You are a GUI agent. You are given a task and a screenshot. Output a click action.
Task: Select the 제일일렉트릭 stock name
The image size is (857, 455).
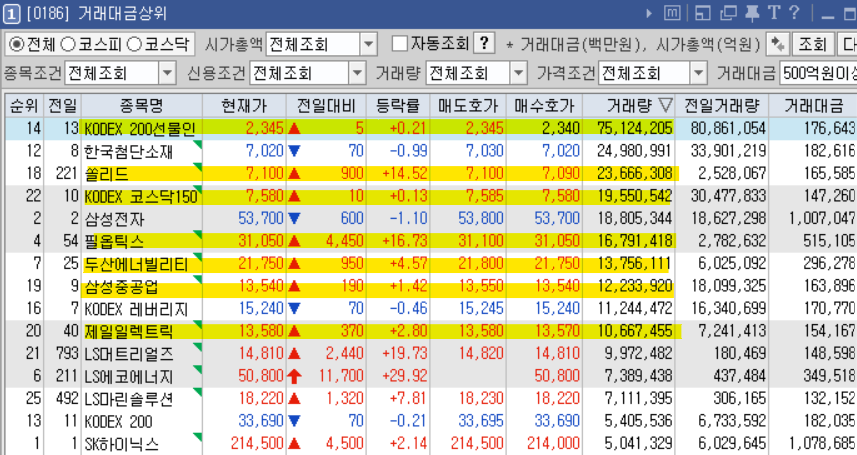129,331
